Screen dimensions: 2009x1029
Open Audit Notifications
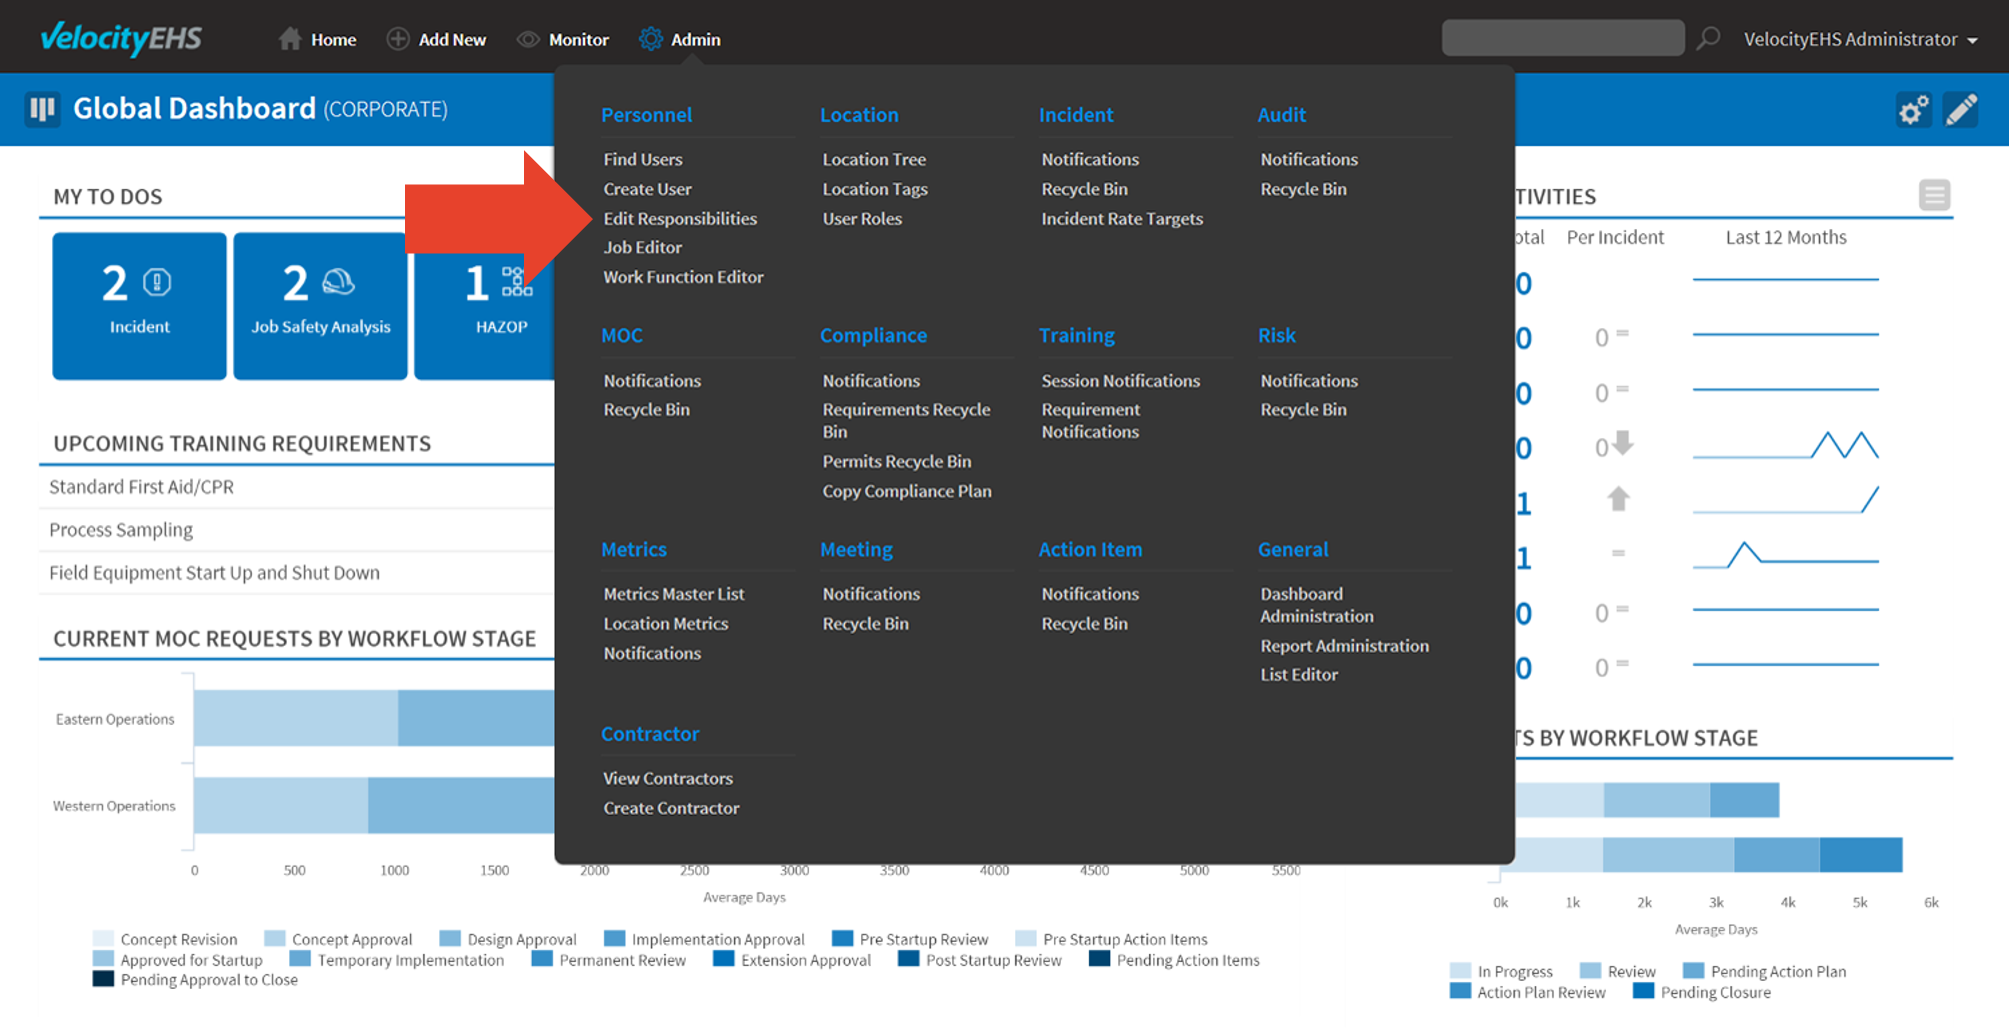[1309, 159]
